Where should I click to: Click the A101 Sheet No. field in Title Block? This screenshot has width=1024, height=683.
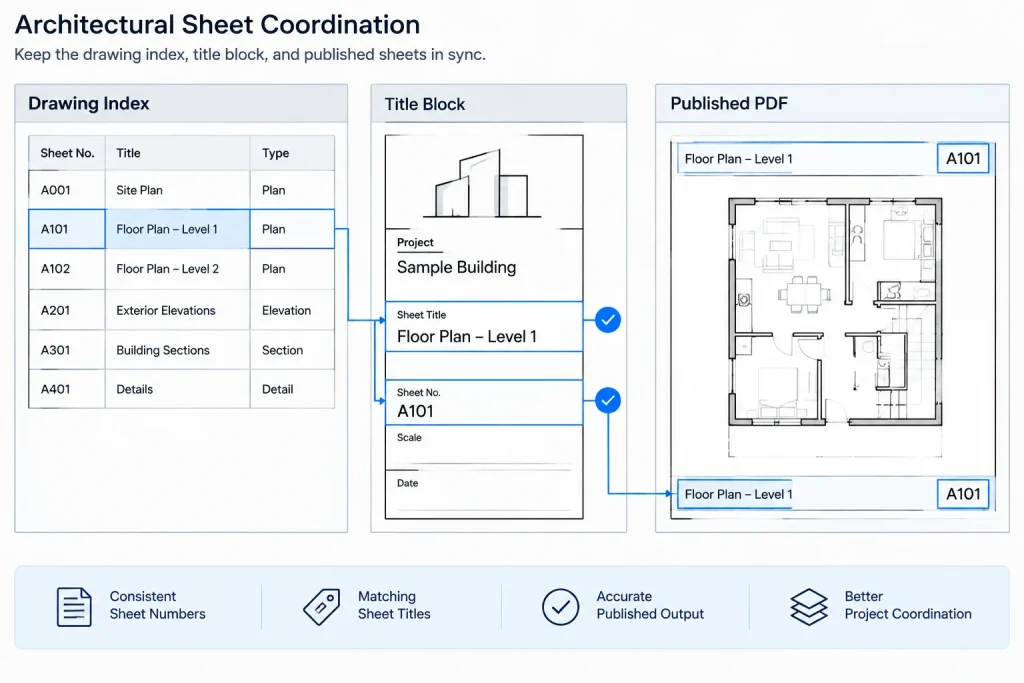click(484, 403)
